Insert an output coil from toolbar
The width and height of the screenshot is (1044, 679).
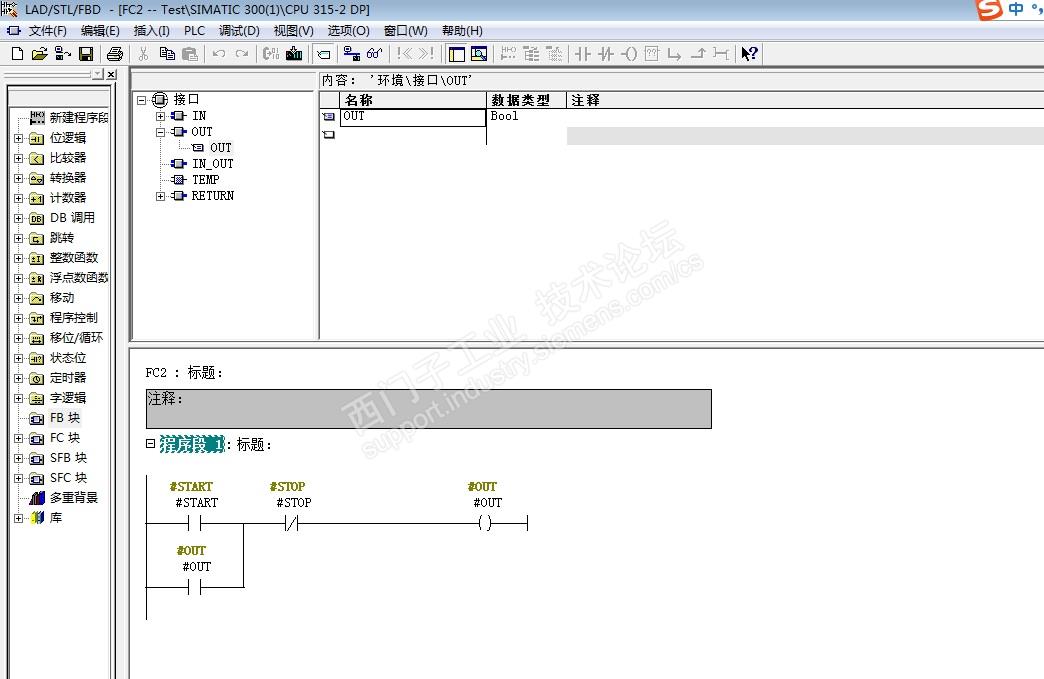[629, 54]
